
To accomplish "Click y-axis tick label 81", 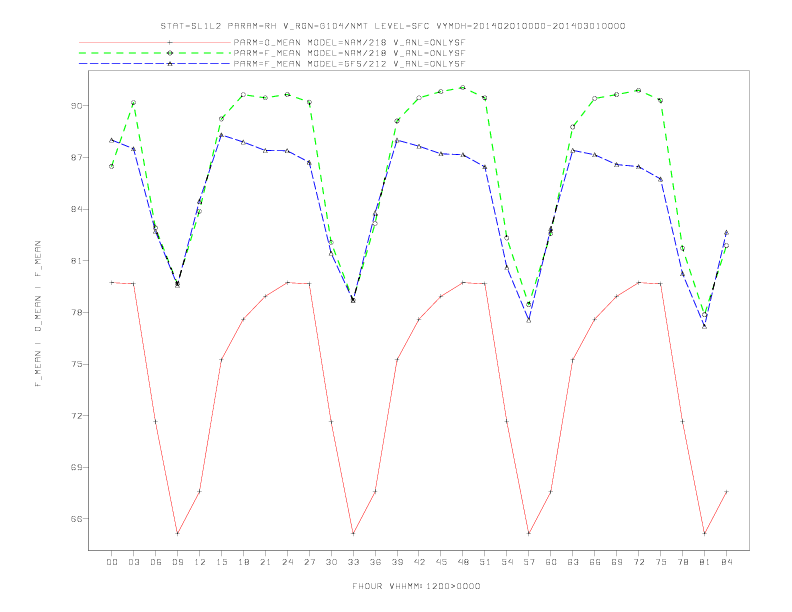I will click(76, 261).
